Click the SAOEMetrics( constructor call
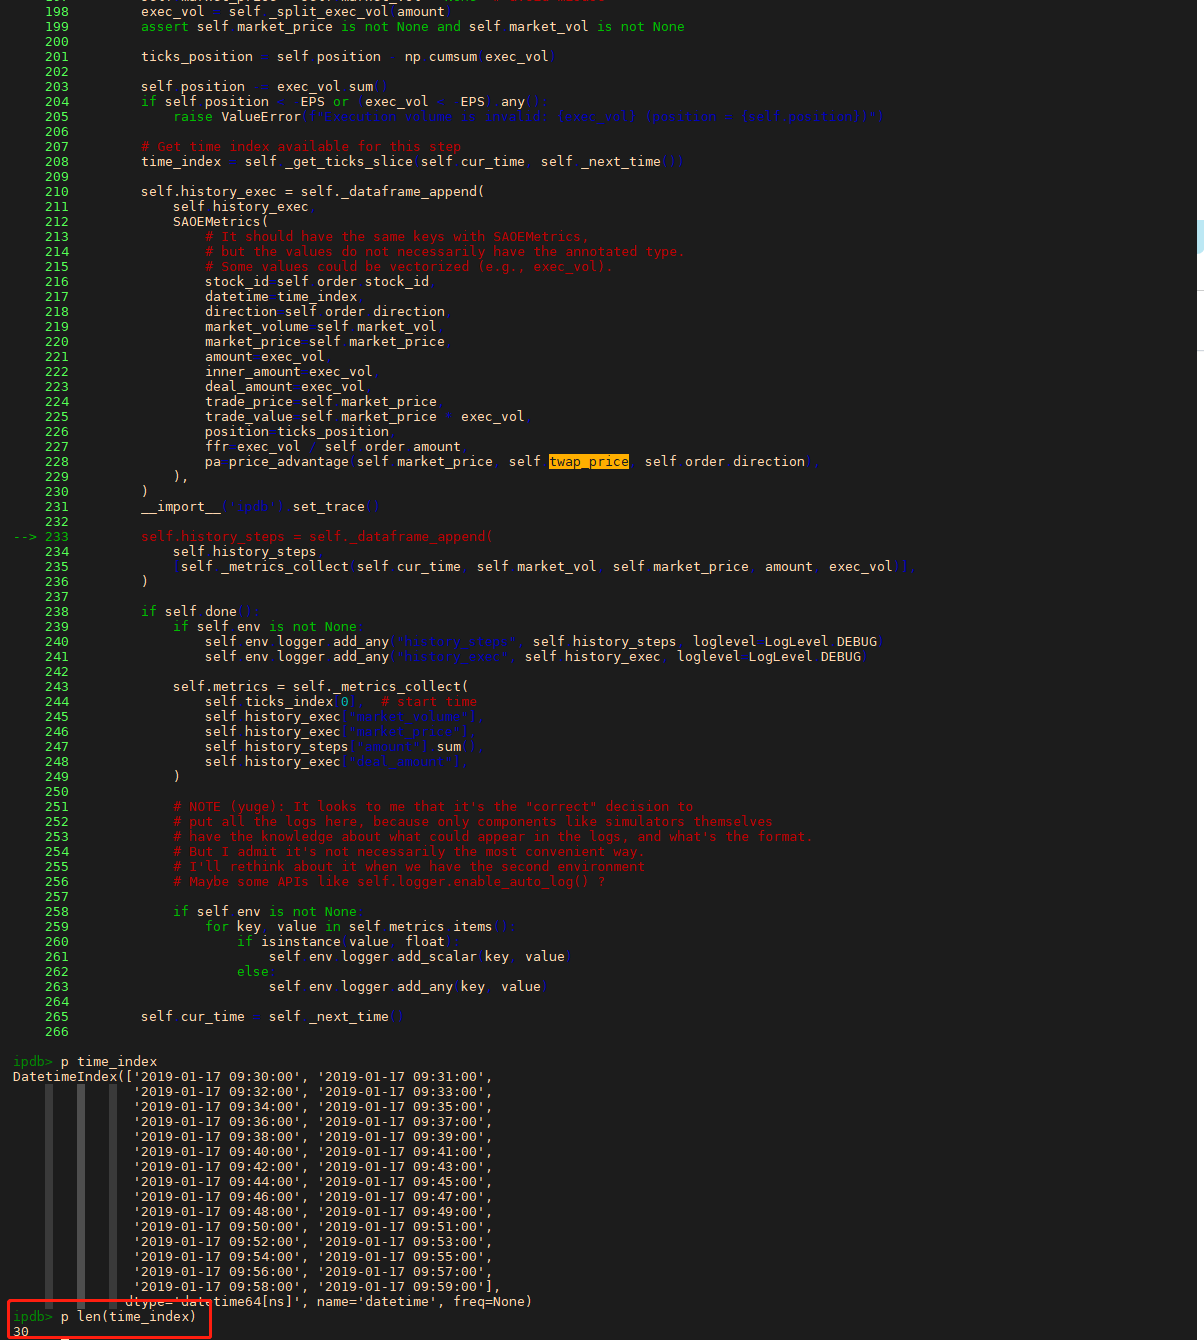The image size is (1204, 1340). (x=220, y=222)
